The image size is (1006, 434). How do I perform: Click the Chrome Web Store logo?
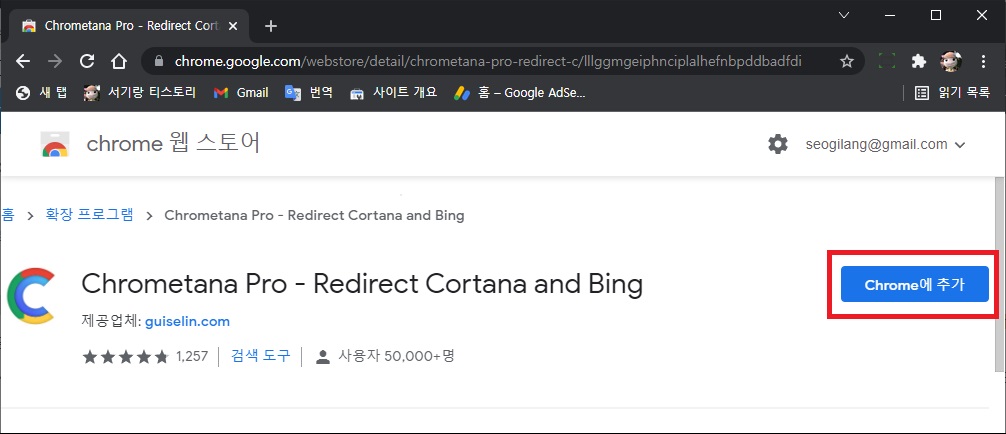click(55, 144)
